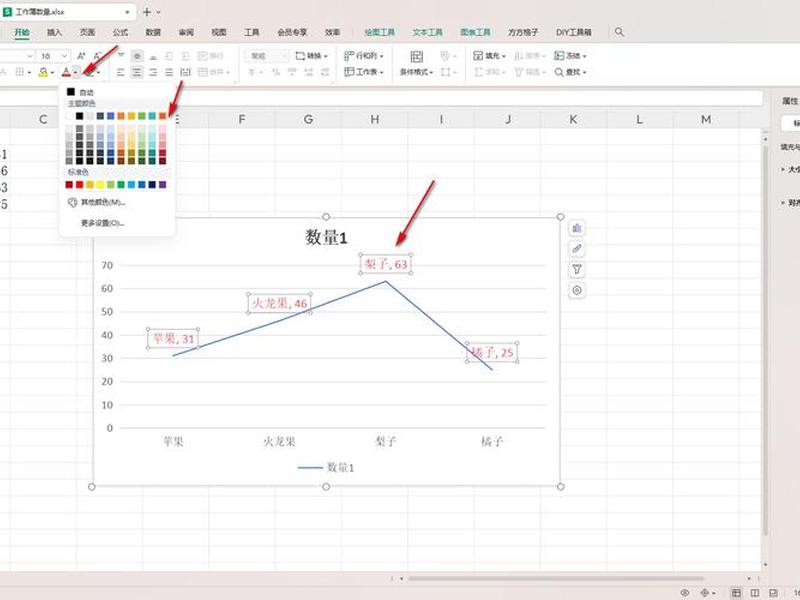Screen dimensions: 800x600
Task: Choose Automatic (自动) black color option
Action: tap(81, 92)
